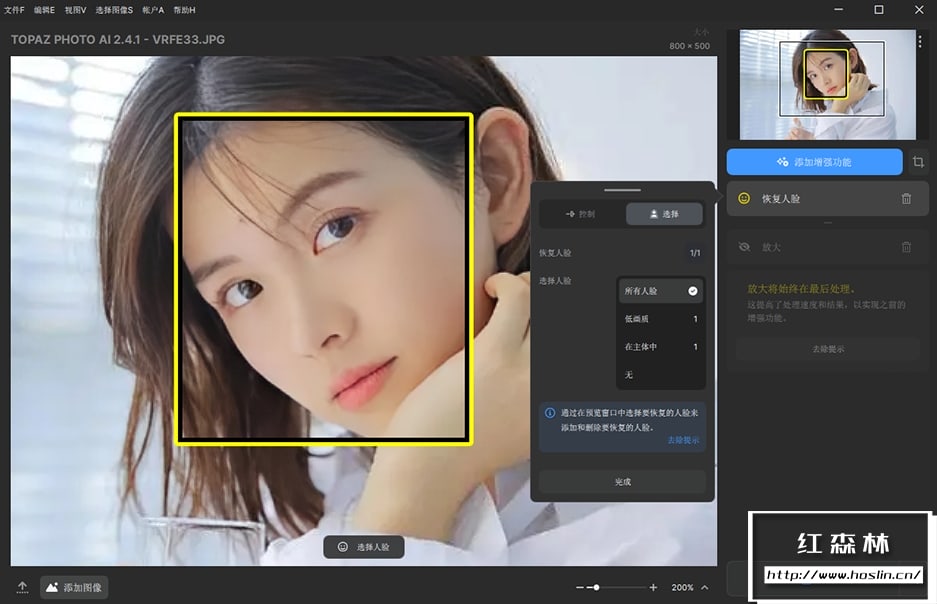Click the 完成 button
The image size is (937, 604).
pyautogui.click(x=622, y=482)
